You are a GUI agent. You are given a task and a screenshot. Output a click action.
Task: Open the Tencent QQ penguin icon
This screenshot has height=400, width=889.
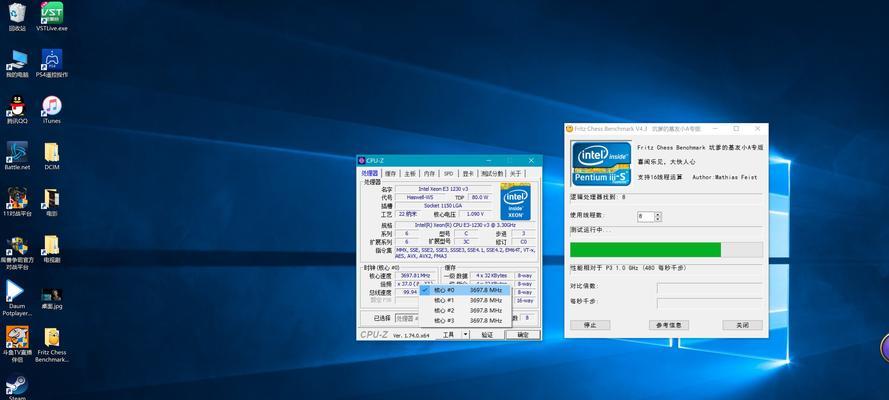[x=17, y=109]
